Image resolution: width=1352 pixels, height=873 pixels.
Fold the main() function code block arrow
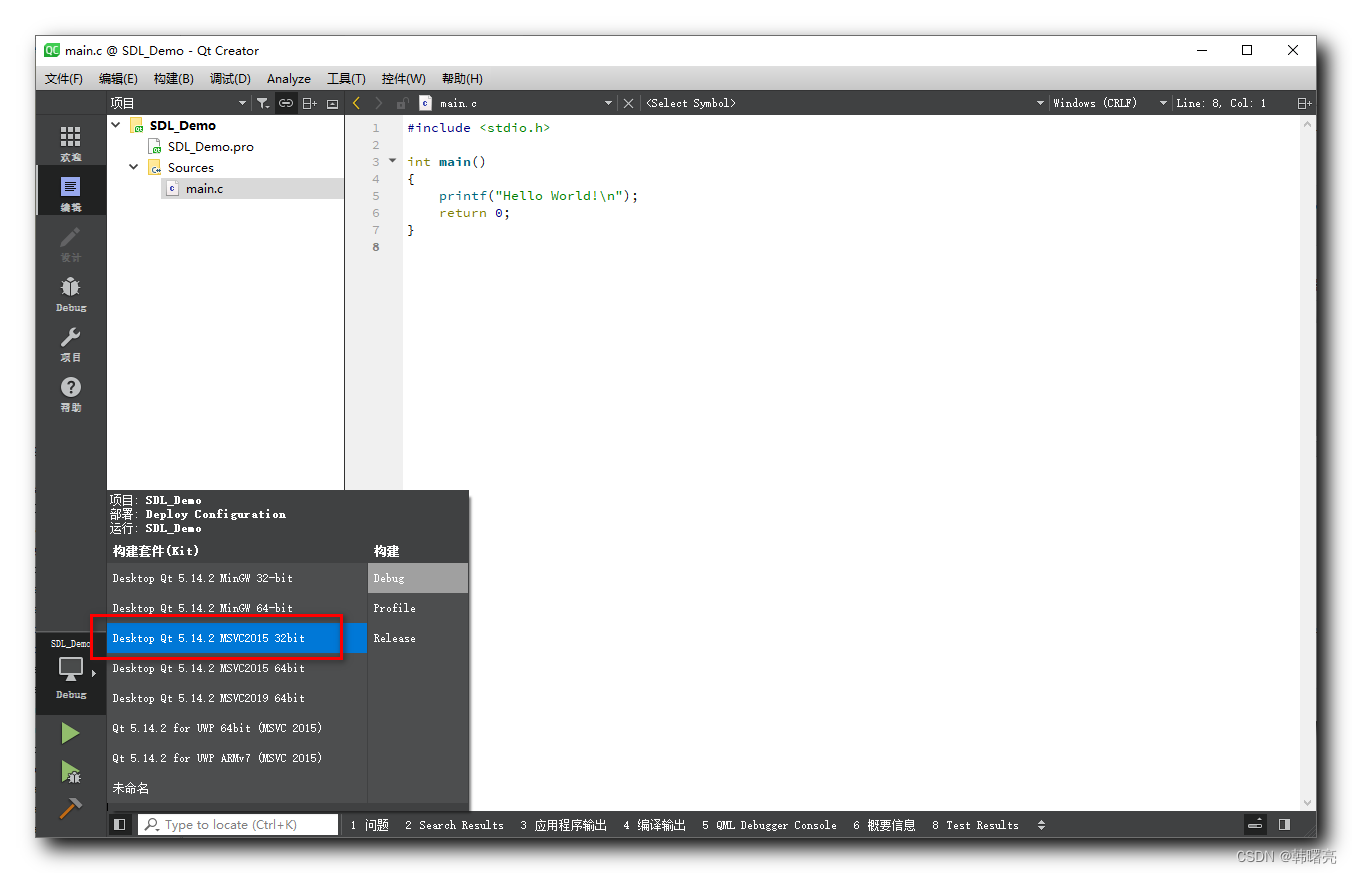point(392,161)
